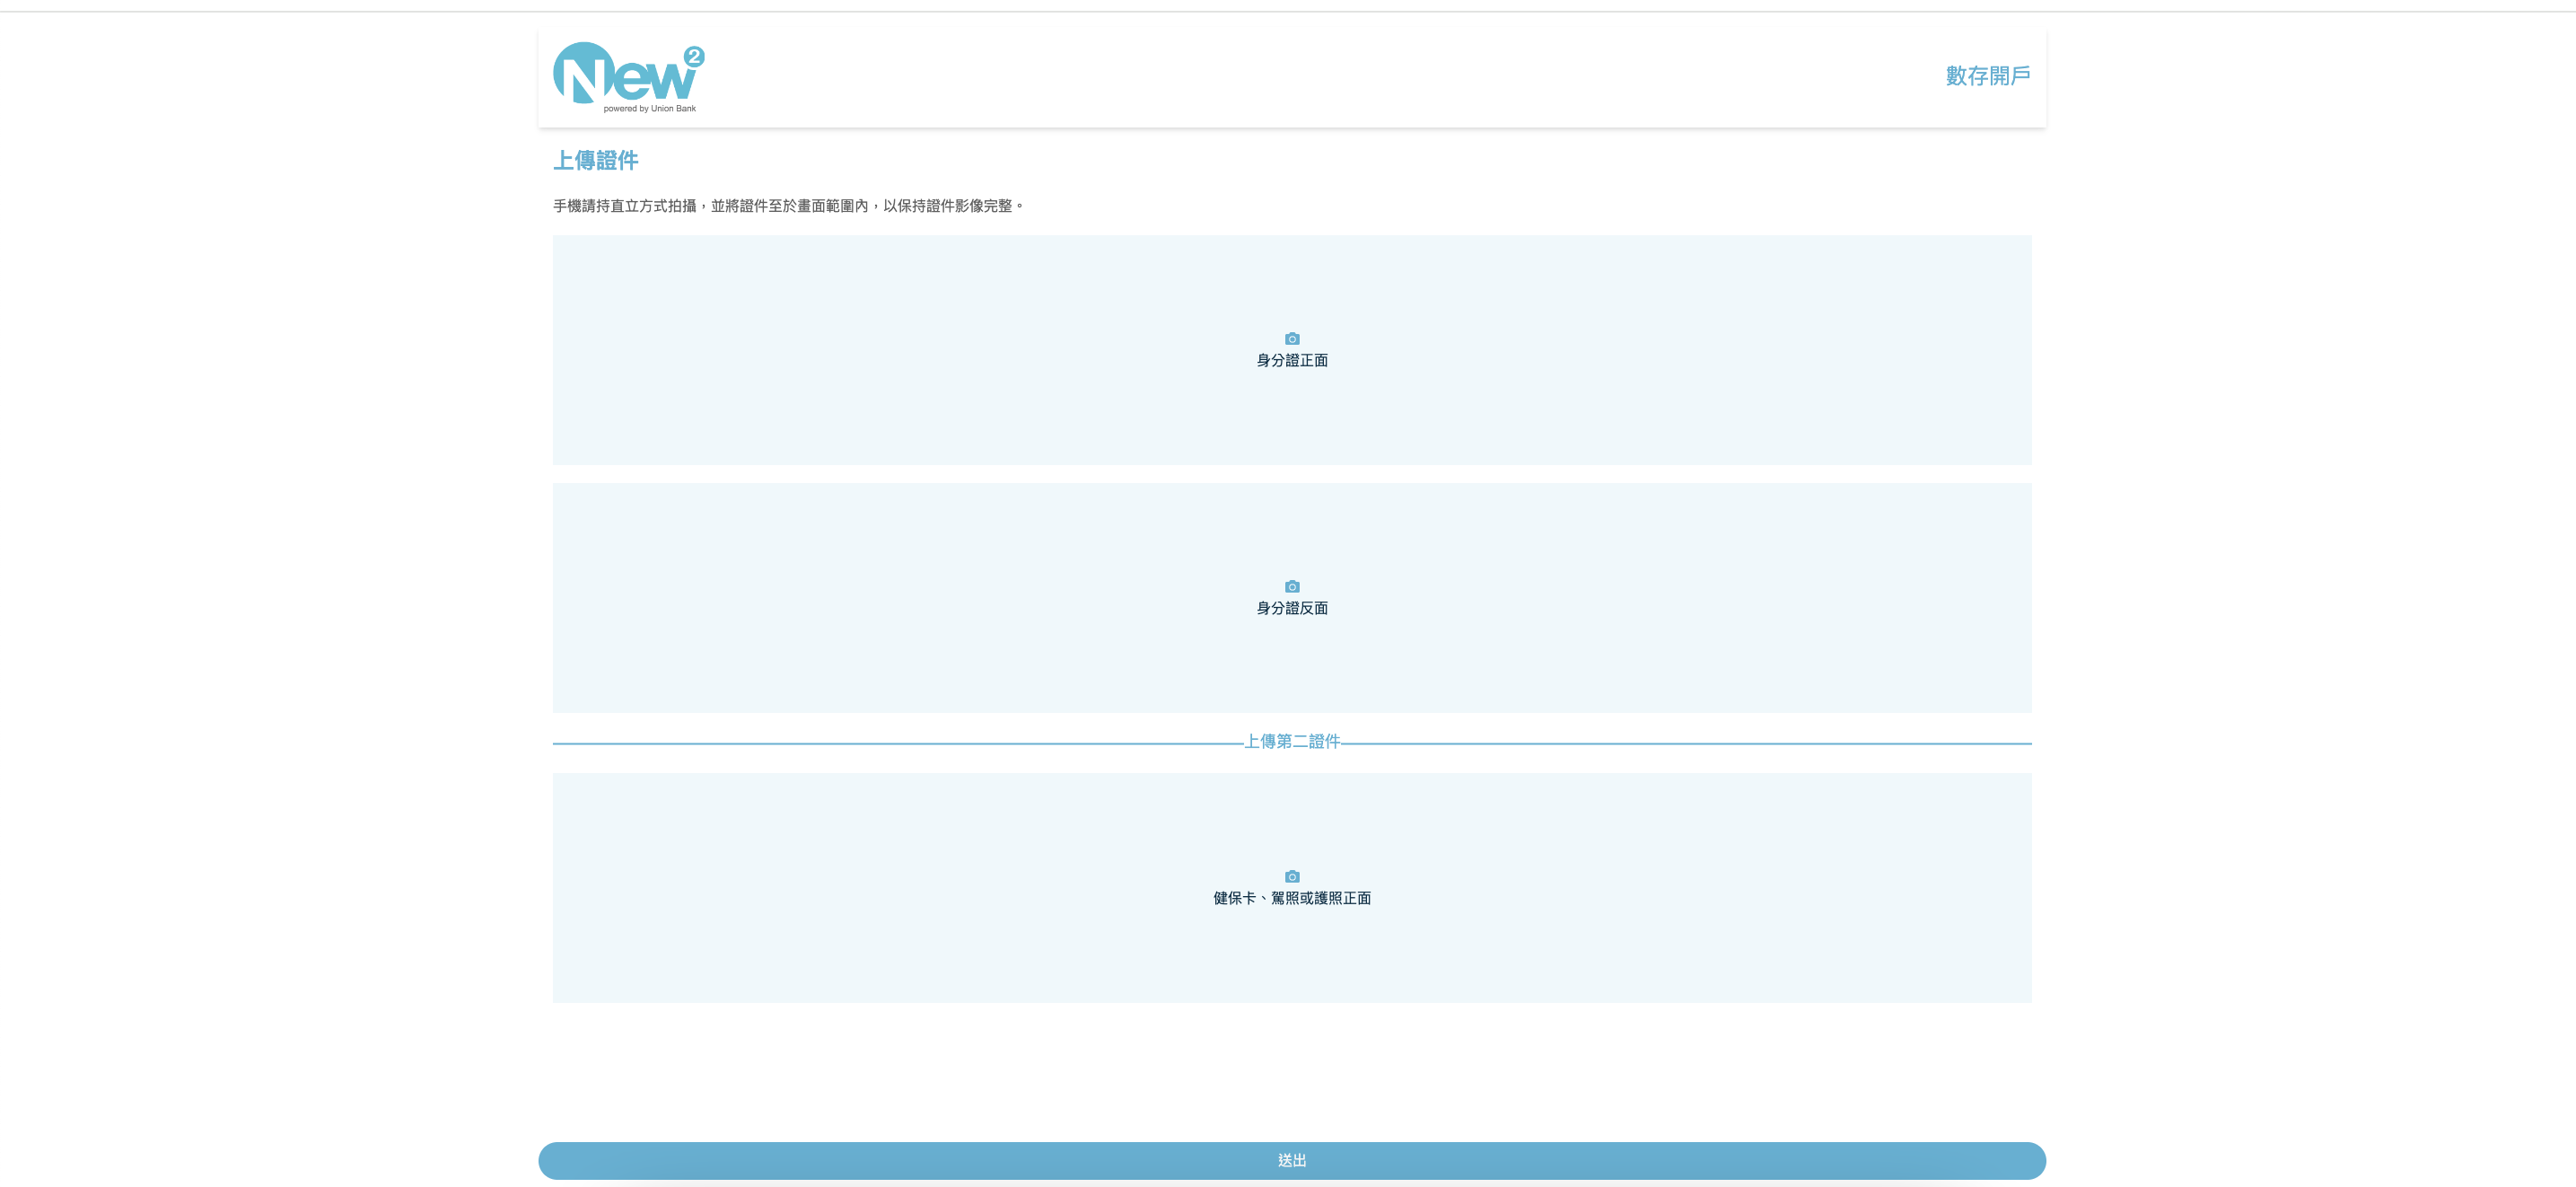Click the 上傳證件 page heading

[x=596, y=160]
